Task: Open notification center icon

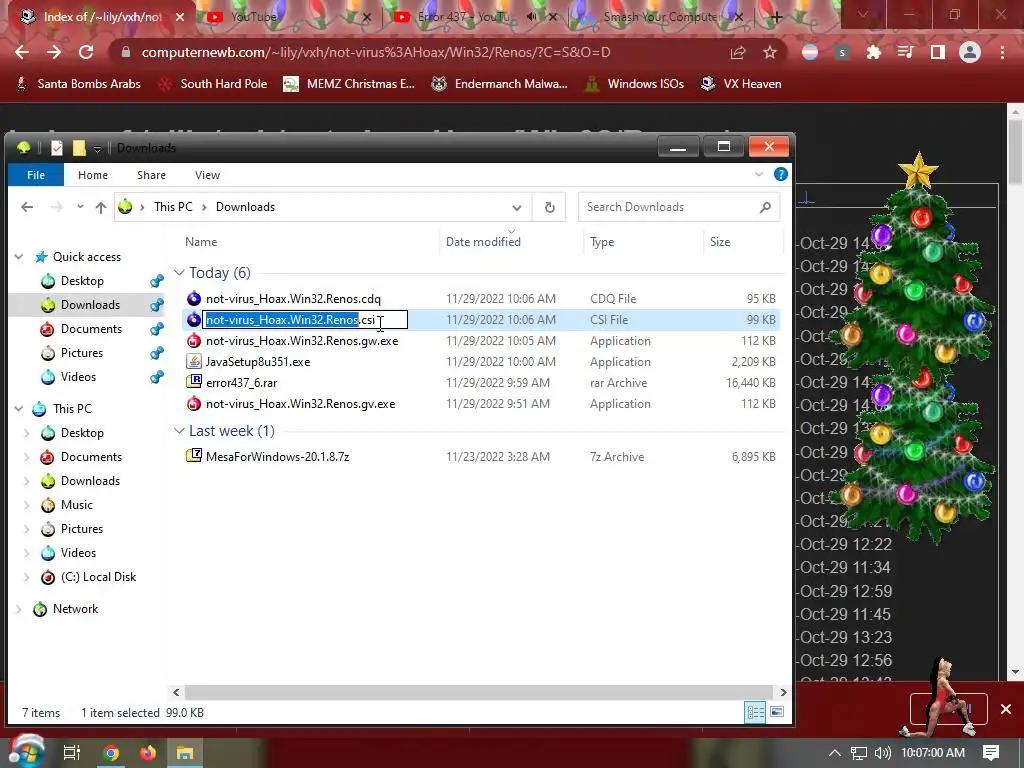Action: pos(991,753)
